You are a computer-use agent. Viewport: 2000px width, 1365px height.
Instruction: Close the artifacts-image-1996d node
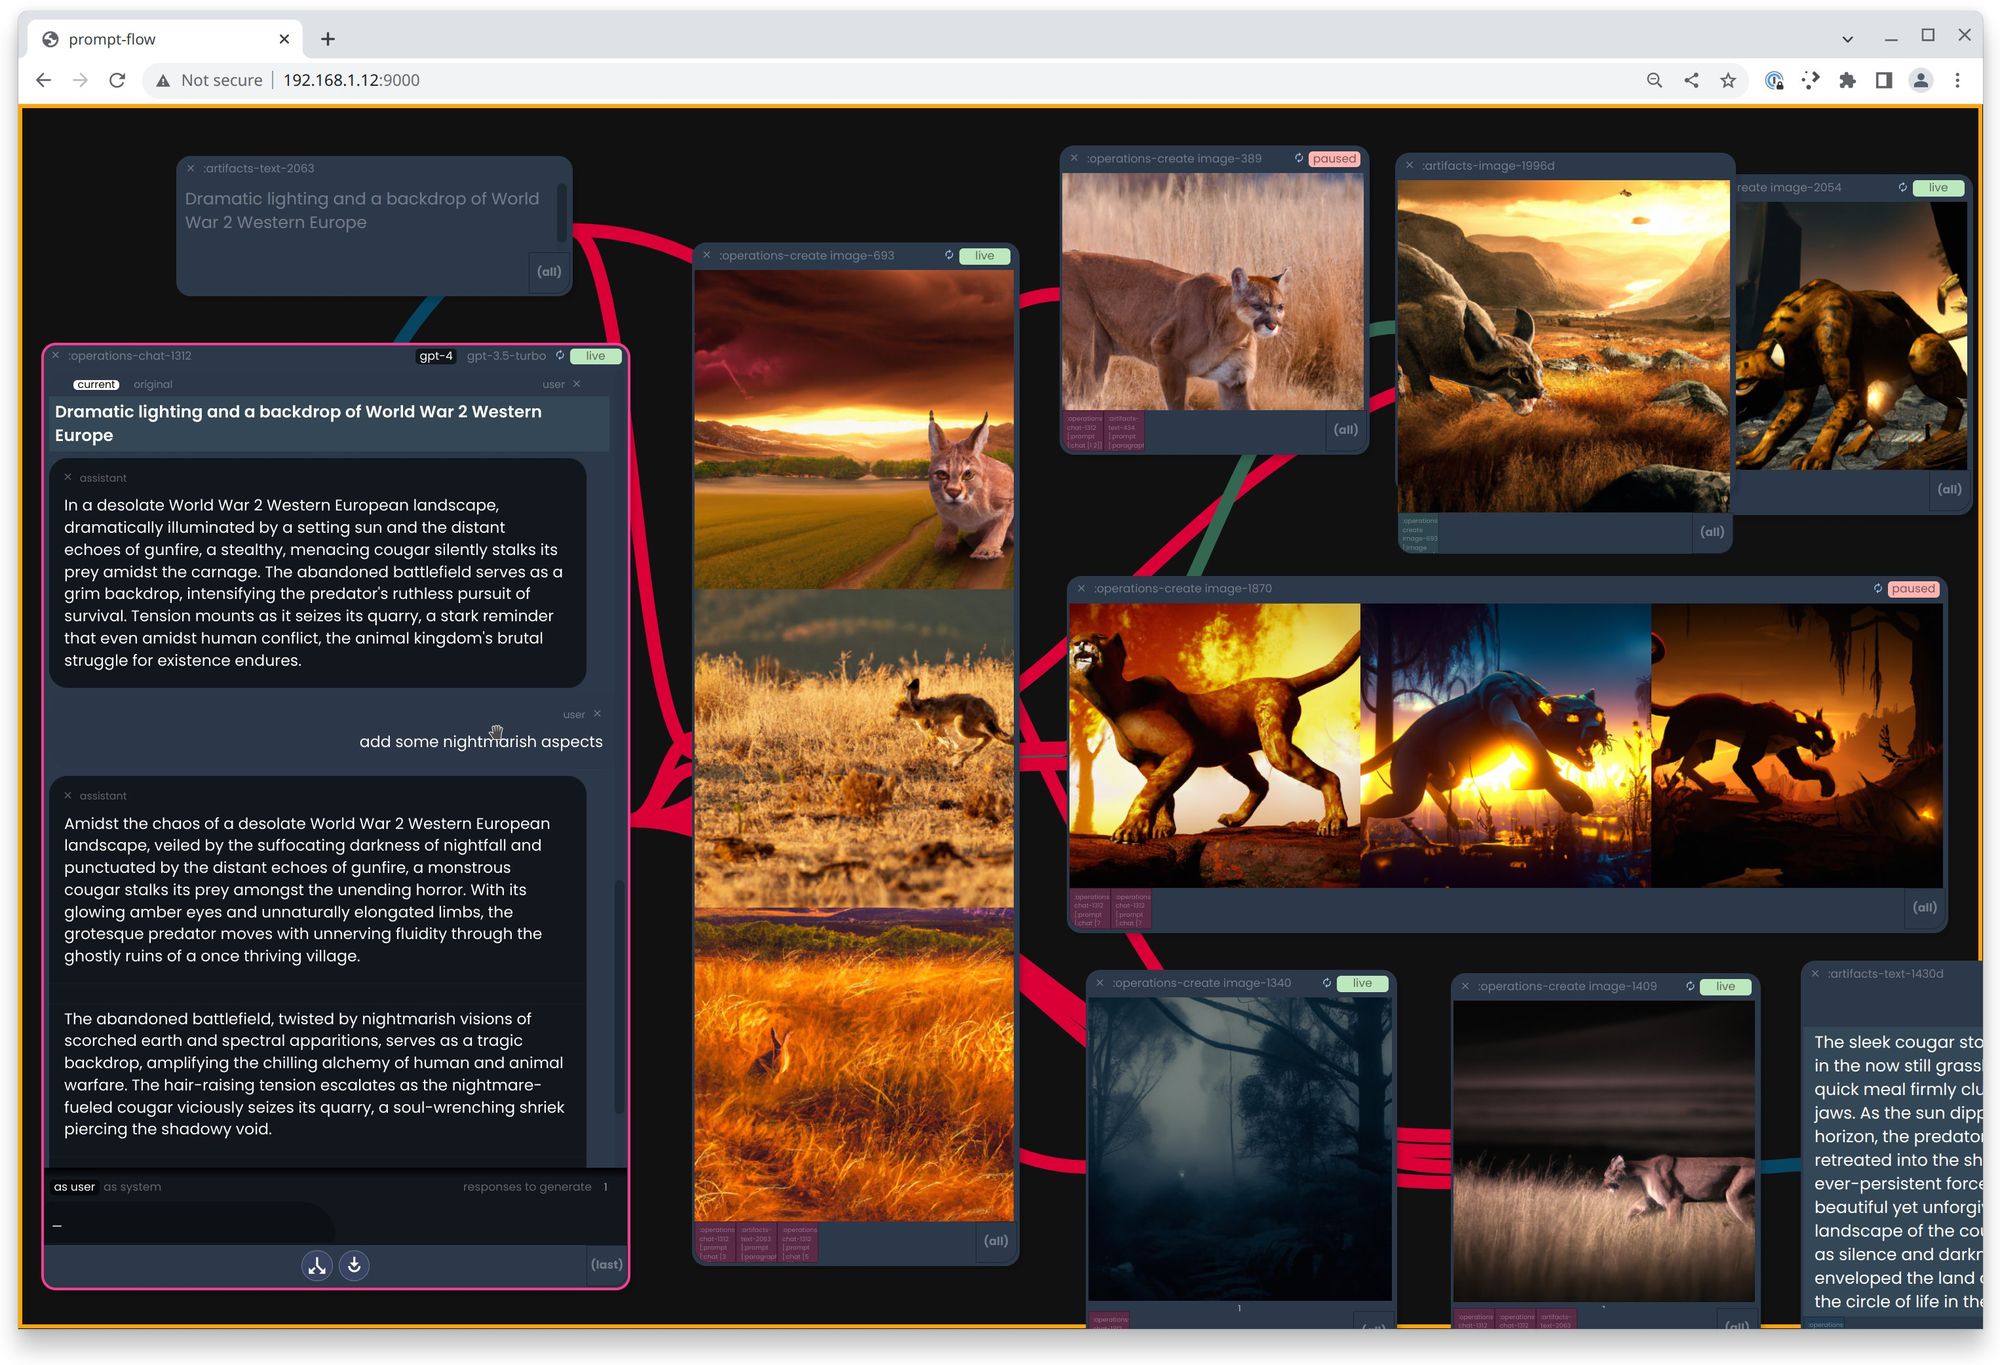[x=1409, y=166]
